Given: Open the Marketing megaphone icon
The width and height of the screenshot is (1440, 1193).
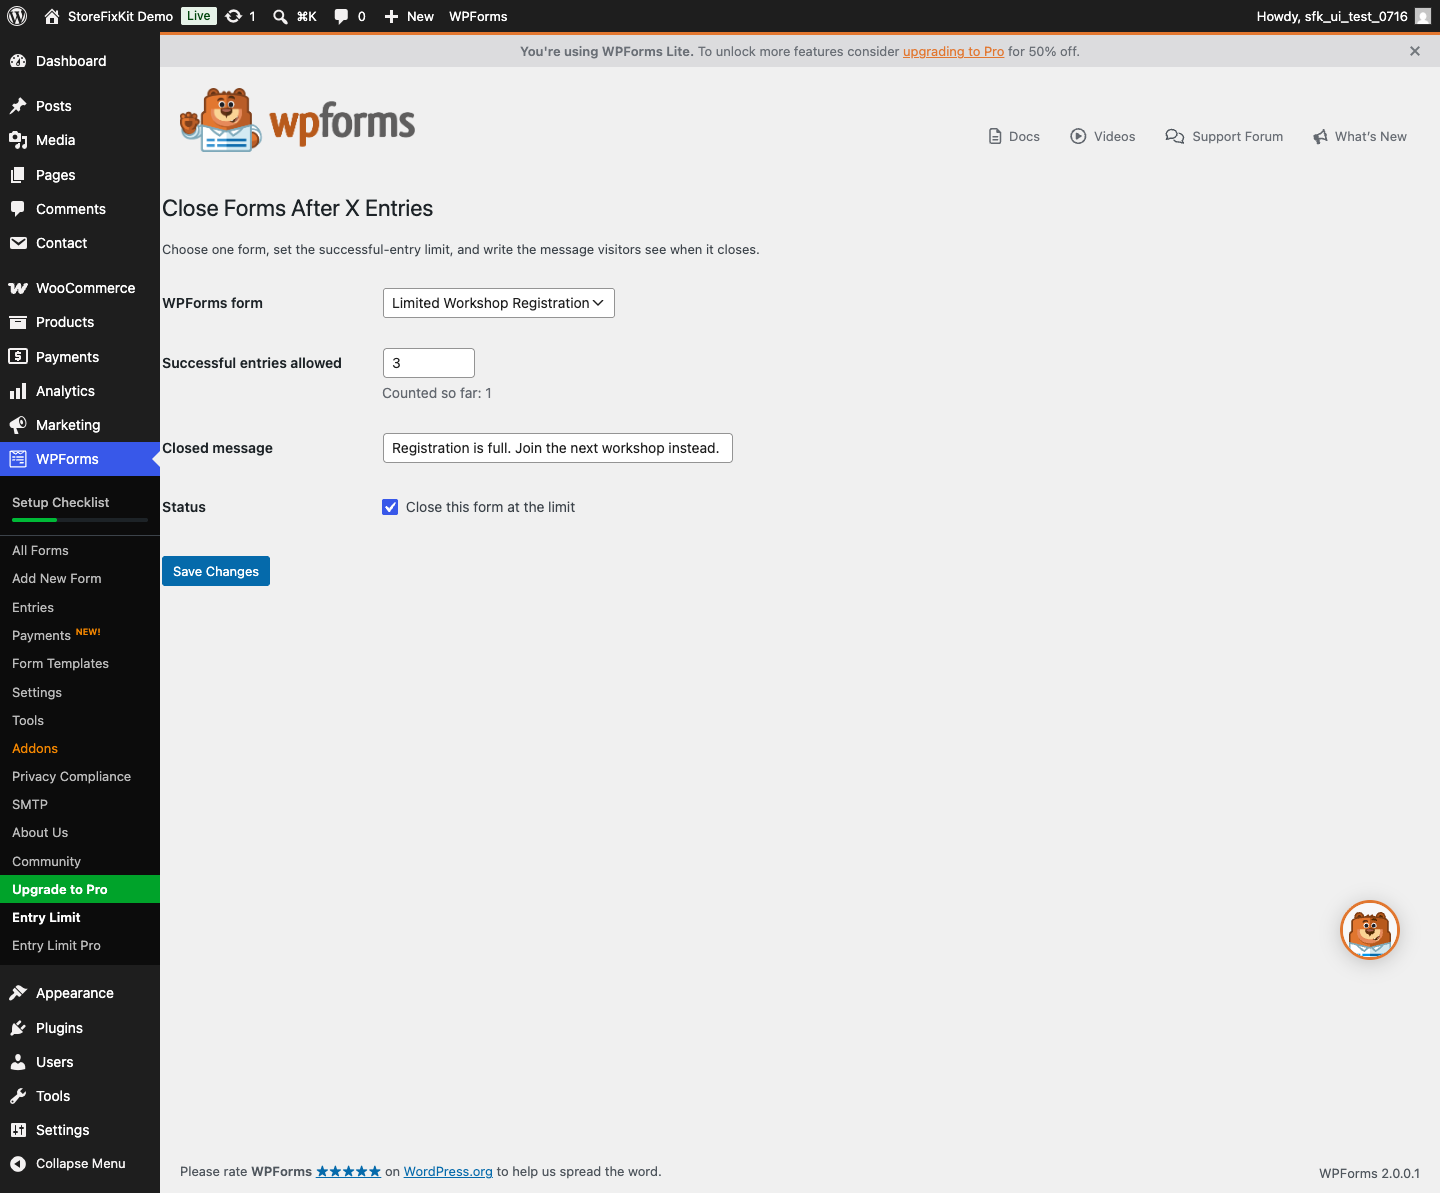Looking at the screenshot, I should click(x=18, y=425).
